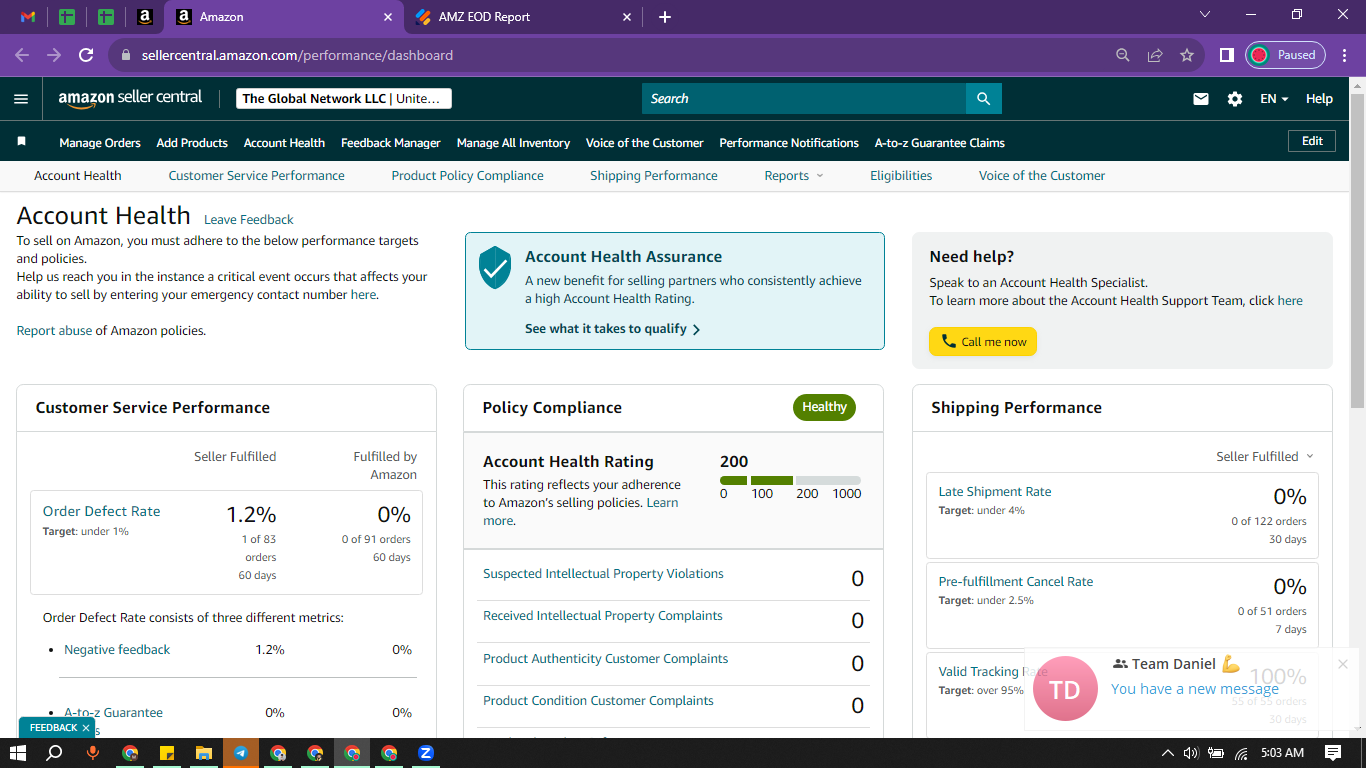
Task: Reload the page with the refresh icon
Action: click(x=86, y=55)
